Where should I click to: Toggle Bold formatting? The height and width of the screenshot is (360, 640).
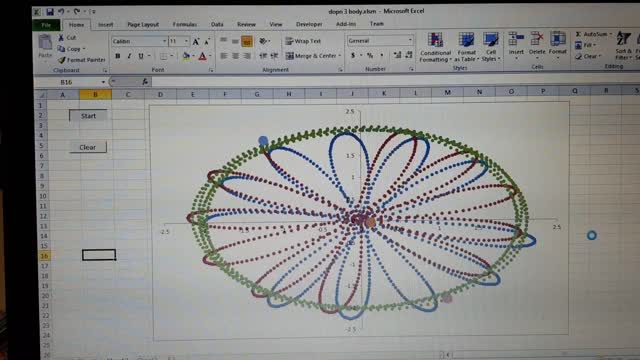point(118,56)
